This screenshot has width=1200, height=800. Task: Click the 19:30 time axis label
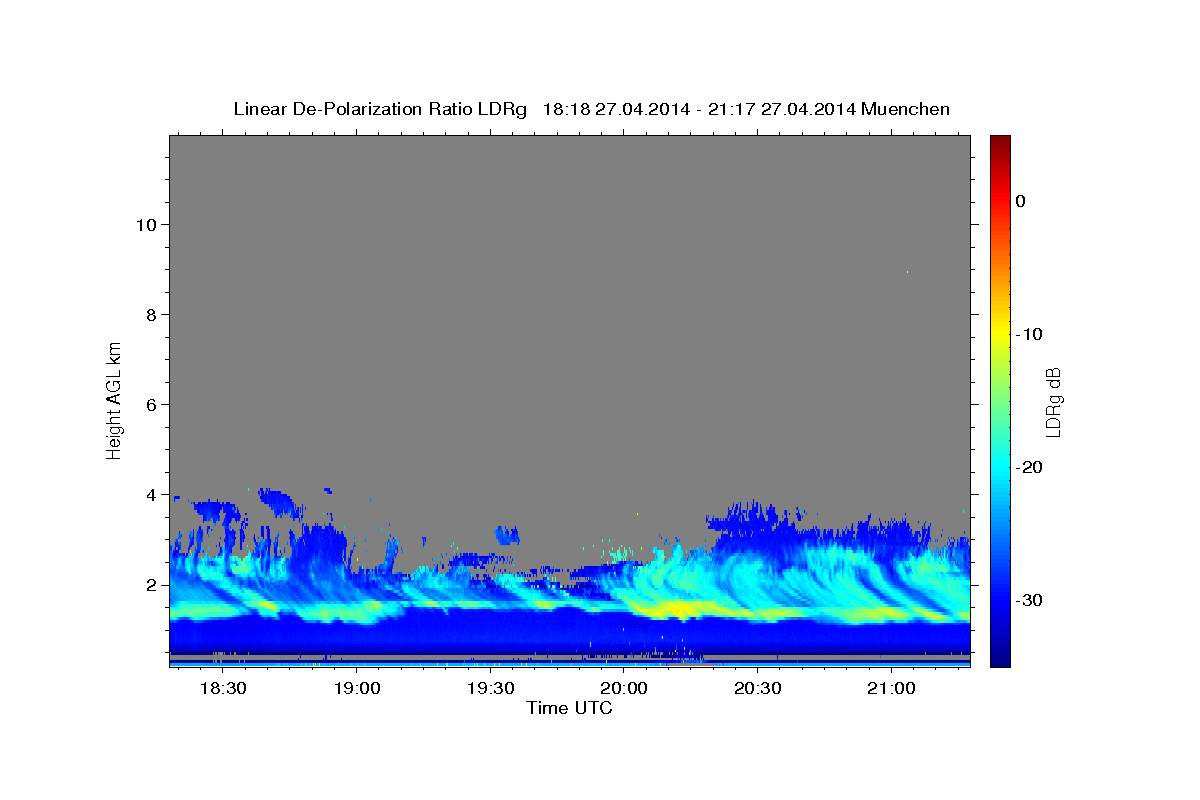coord(490,689)
